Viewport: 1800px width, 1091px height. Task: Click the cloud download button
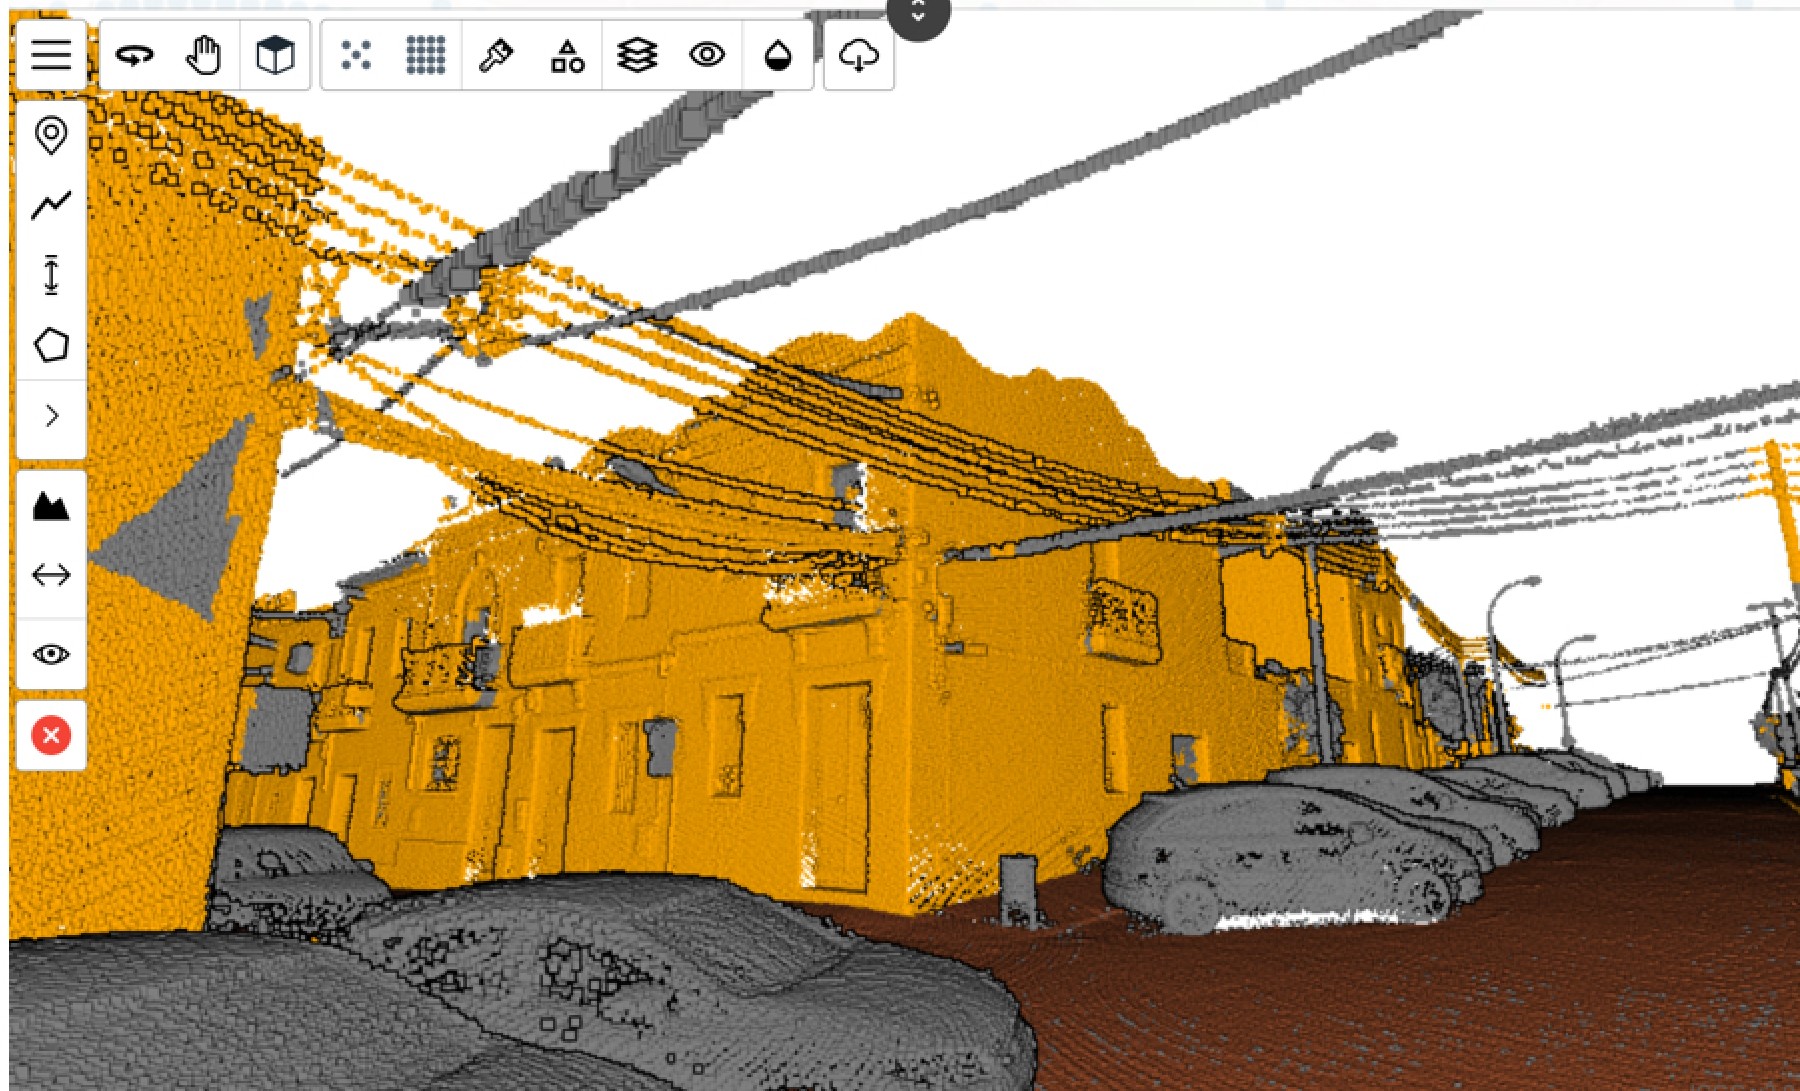click(858, 56)
